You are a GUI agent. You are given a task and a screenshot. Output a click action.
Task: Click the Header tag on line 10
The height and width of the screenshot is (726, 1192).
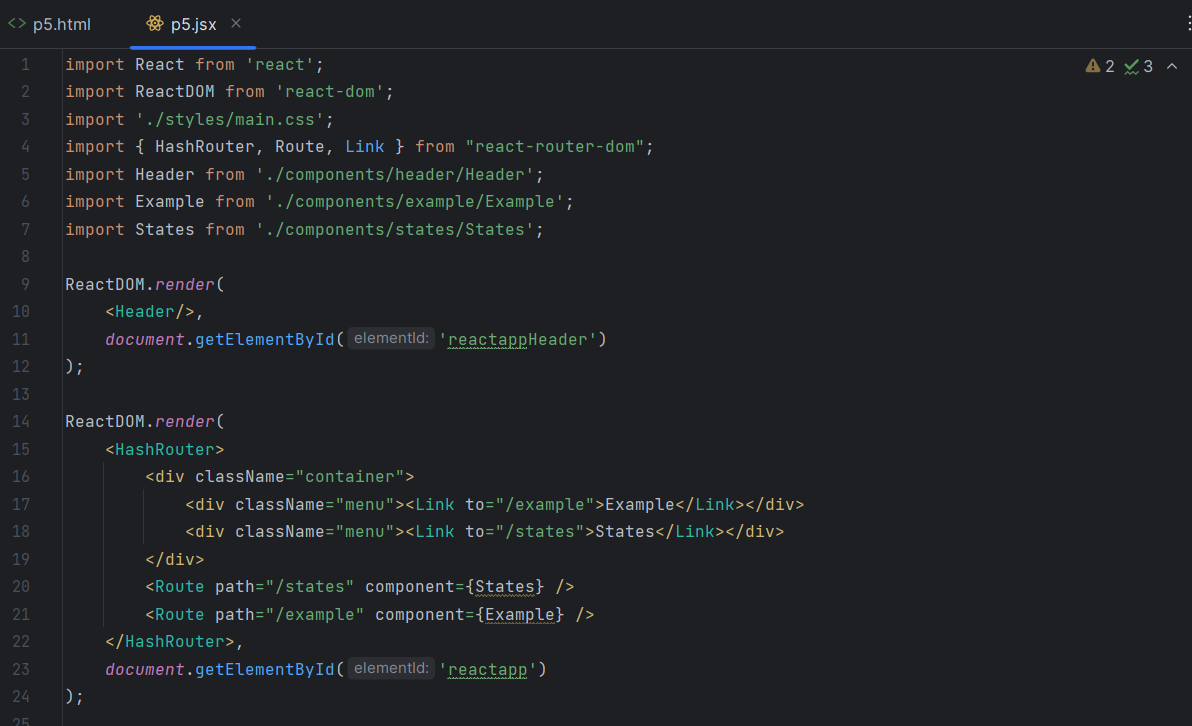(x=150, y=312)
